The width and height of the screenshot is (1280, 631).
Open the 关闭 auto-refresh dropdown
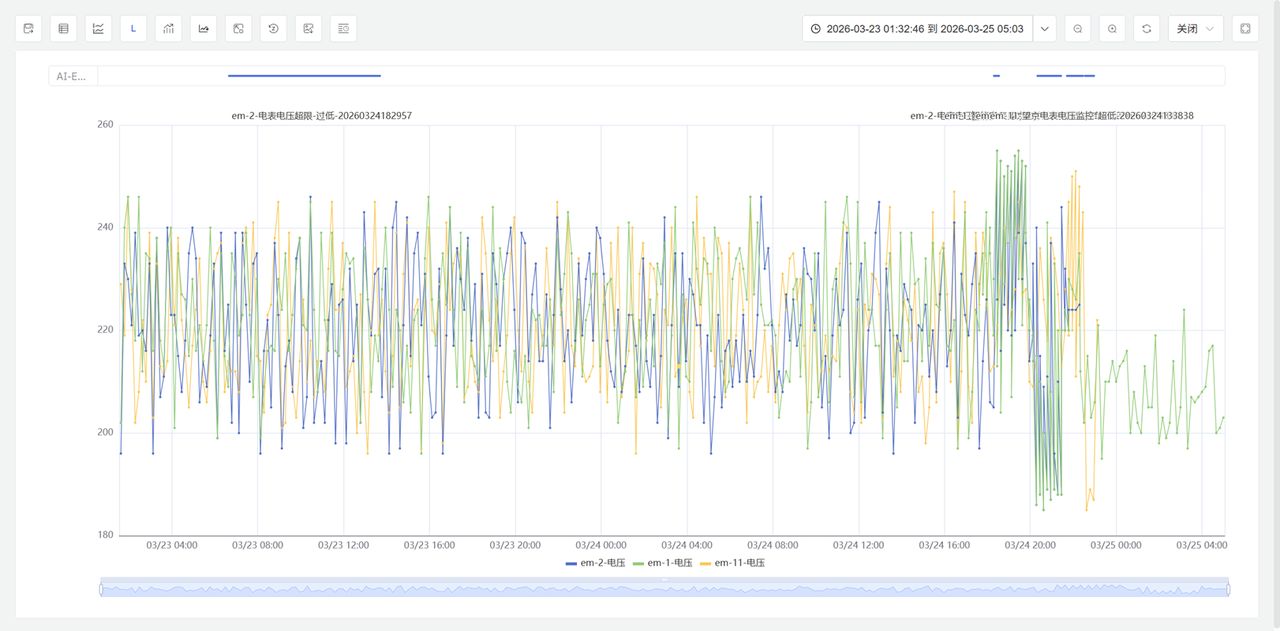(1196, 29)
